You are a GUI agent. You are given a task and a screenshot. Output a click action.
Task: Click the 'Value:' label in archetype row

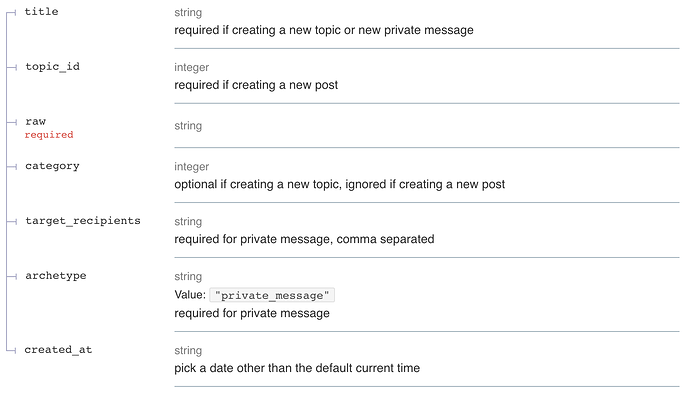tap(190, 295)
